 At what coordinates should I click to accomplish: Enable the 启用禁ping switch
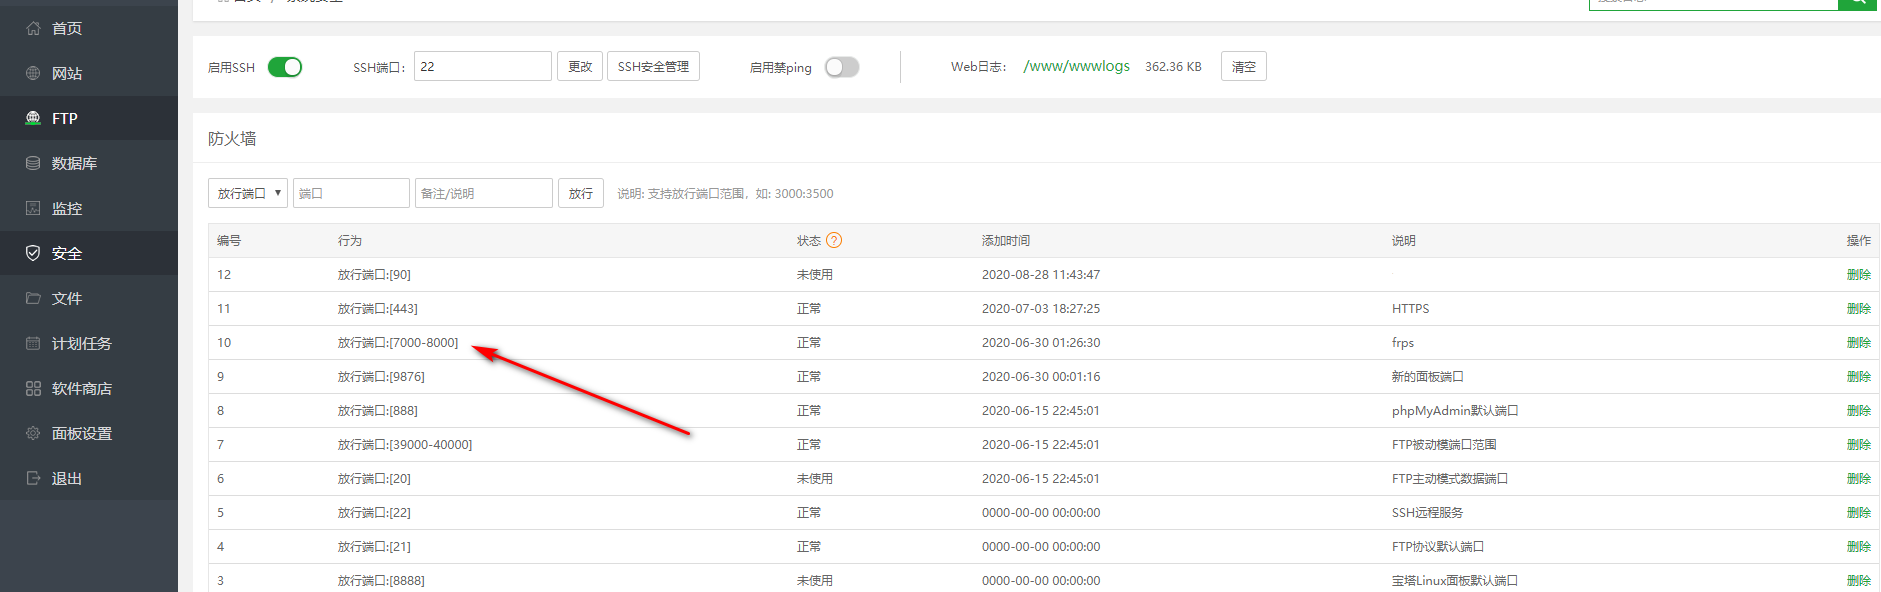pyautogui.click(x=842, y=67)
